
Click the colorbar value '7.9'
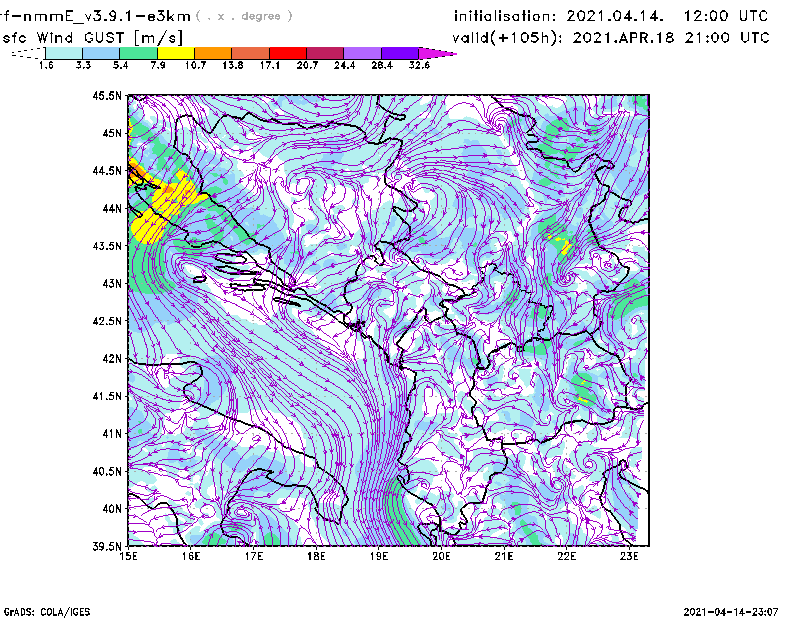point(158,65)
